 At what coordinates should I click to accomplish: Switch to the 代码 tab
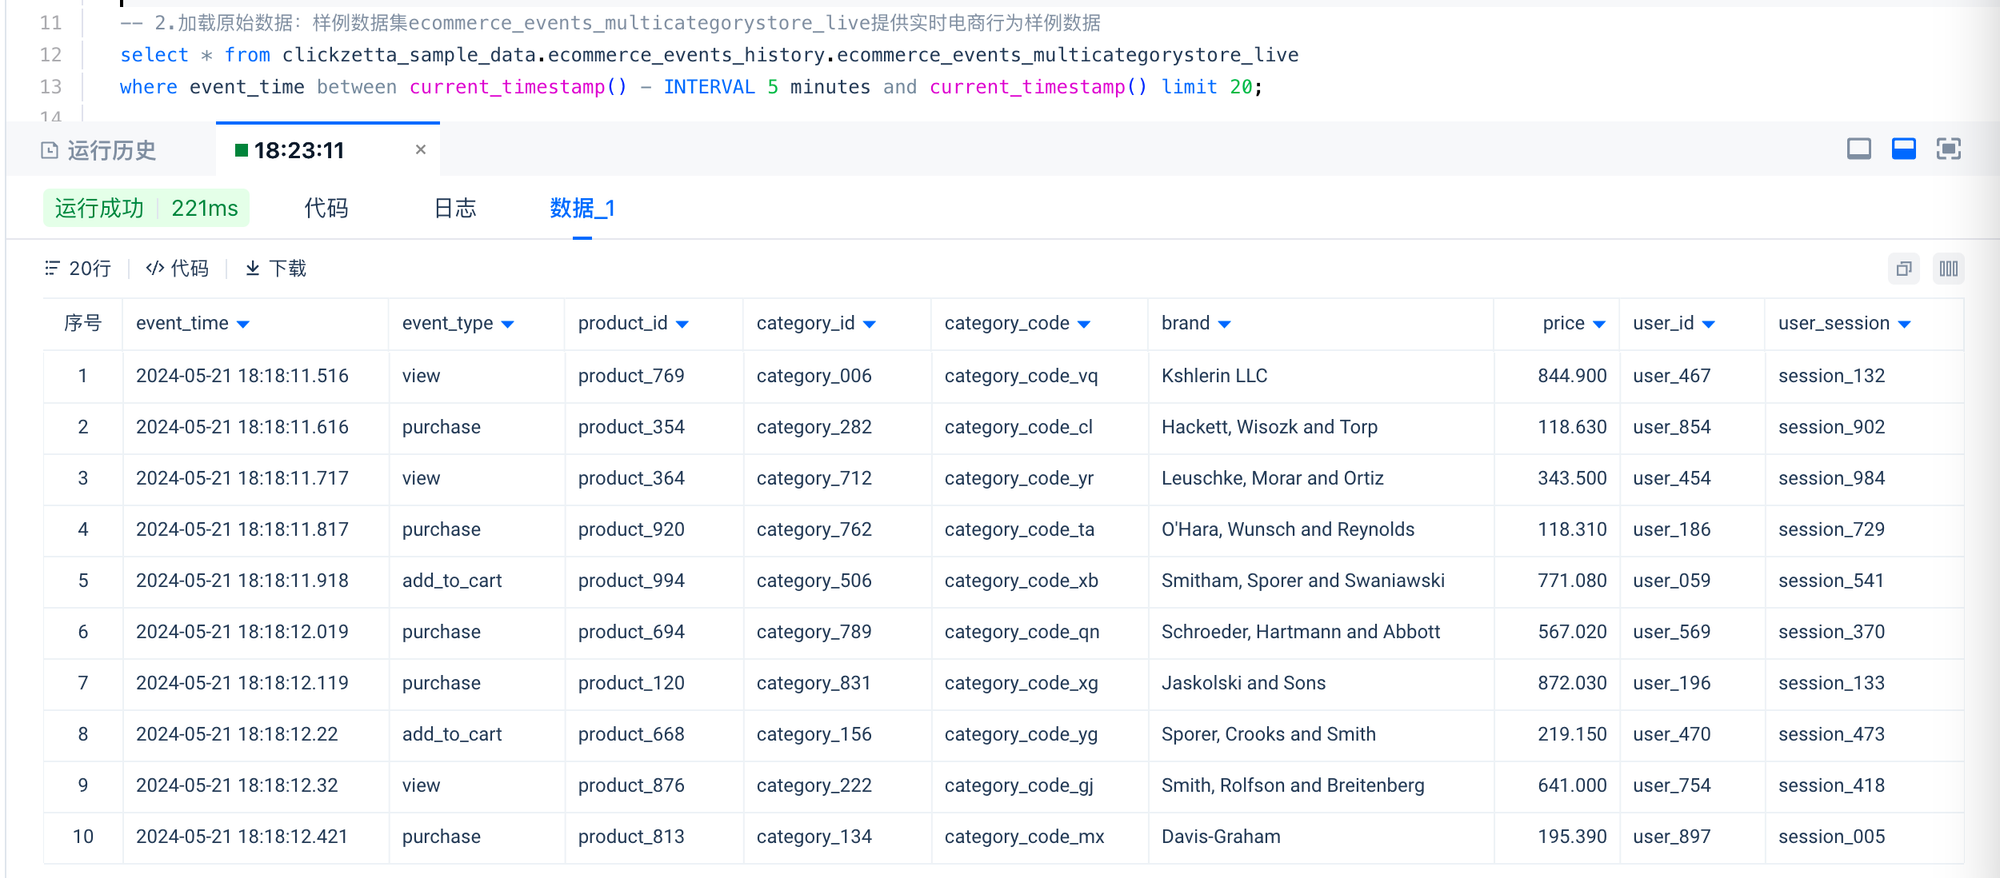point(326,208)
